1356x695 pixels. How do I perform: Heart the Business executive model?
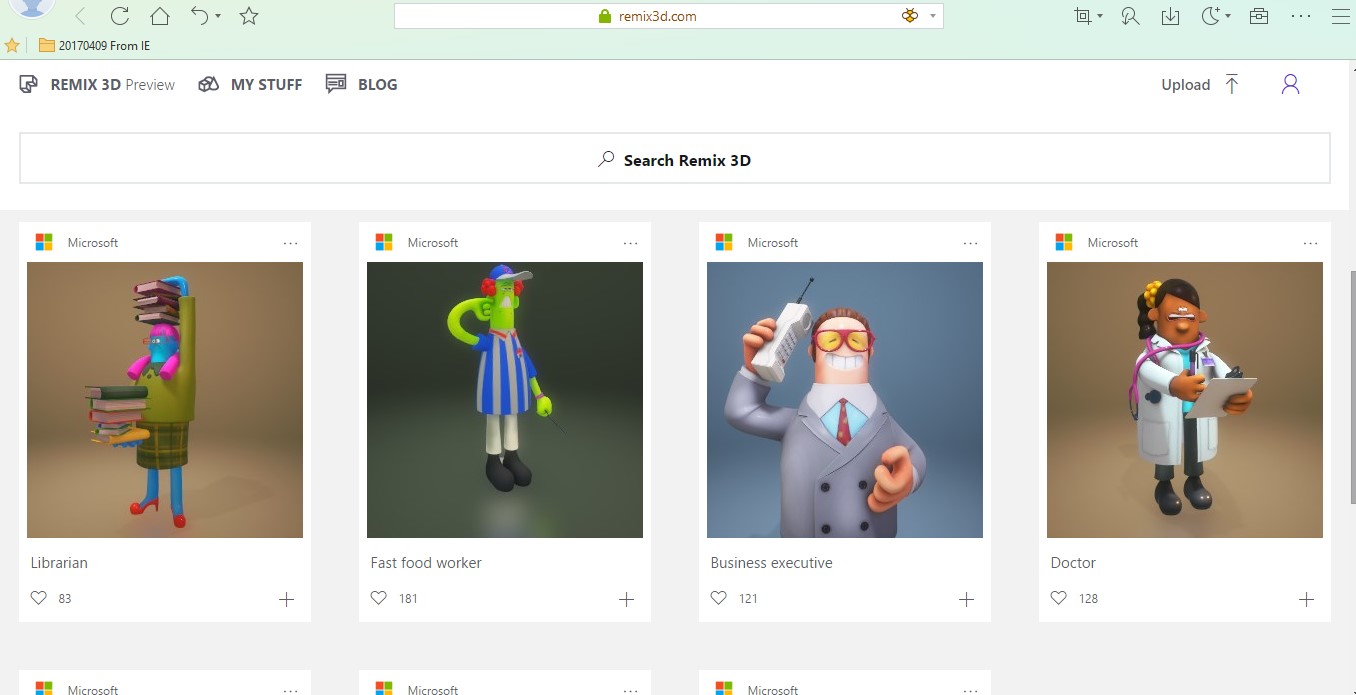pos(718,597)
